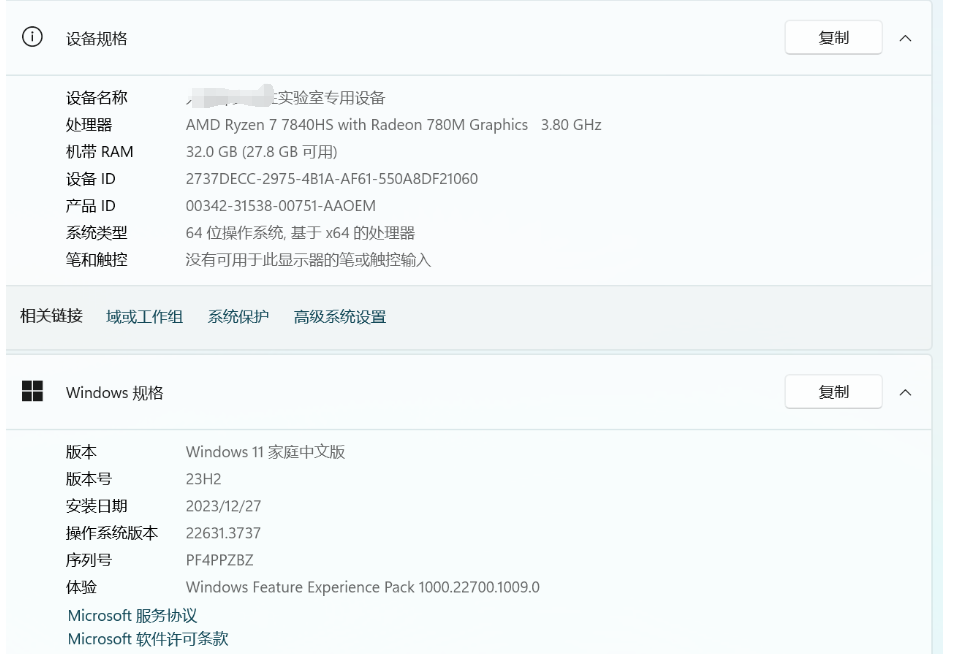Click the 体验 label
This screenshot has width=957, height=654.
pyautogui.click(x=81, y=587)
